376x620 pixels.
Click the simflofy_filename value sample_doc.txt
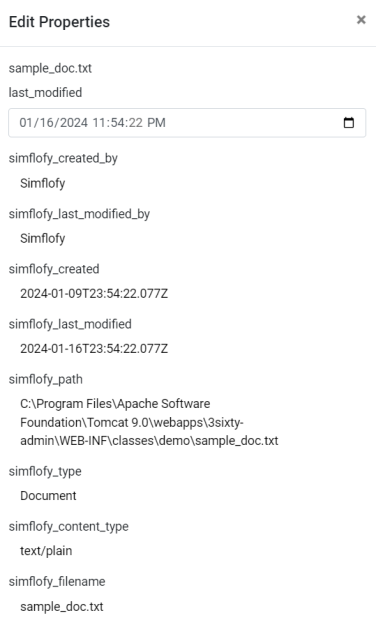[x=62, y=607]
